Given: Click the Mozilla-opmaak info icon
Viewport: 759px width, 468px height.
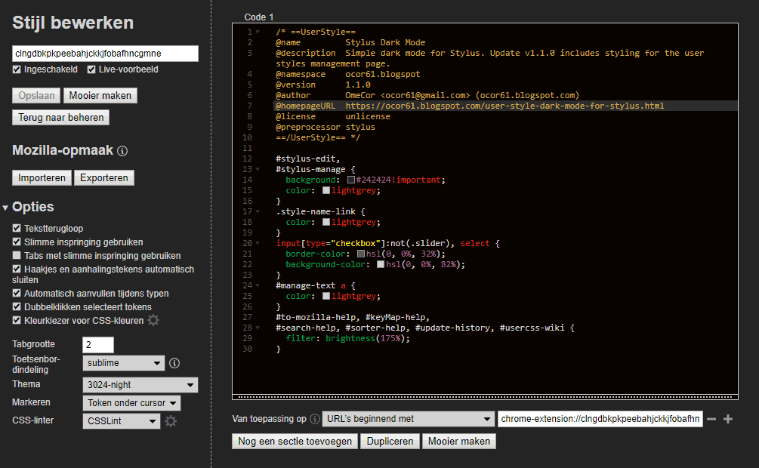Looking at the screenshot, I should coord(123,152).
